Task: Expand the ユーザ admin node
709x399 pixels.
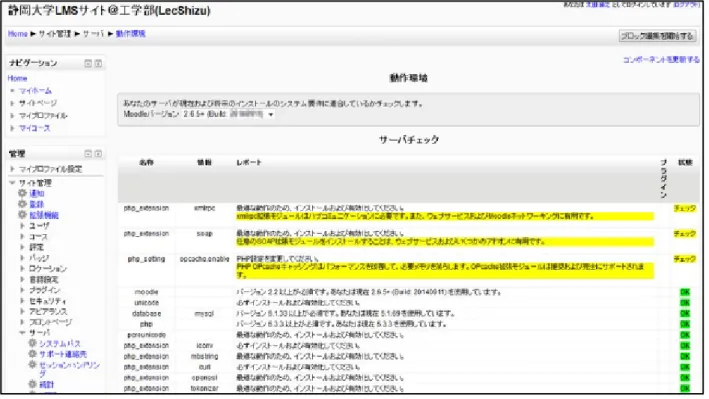Action: [22, 225]
